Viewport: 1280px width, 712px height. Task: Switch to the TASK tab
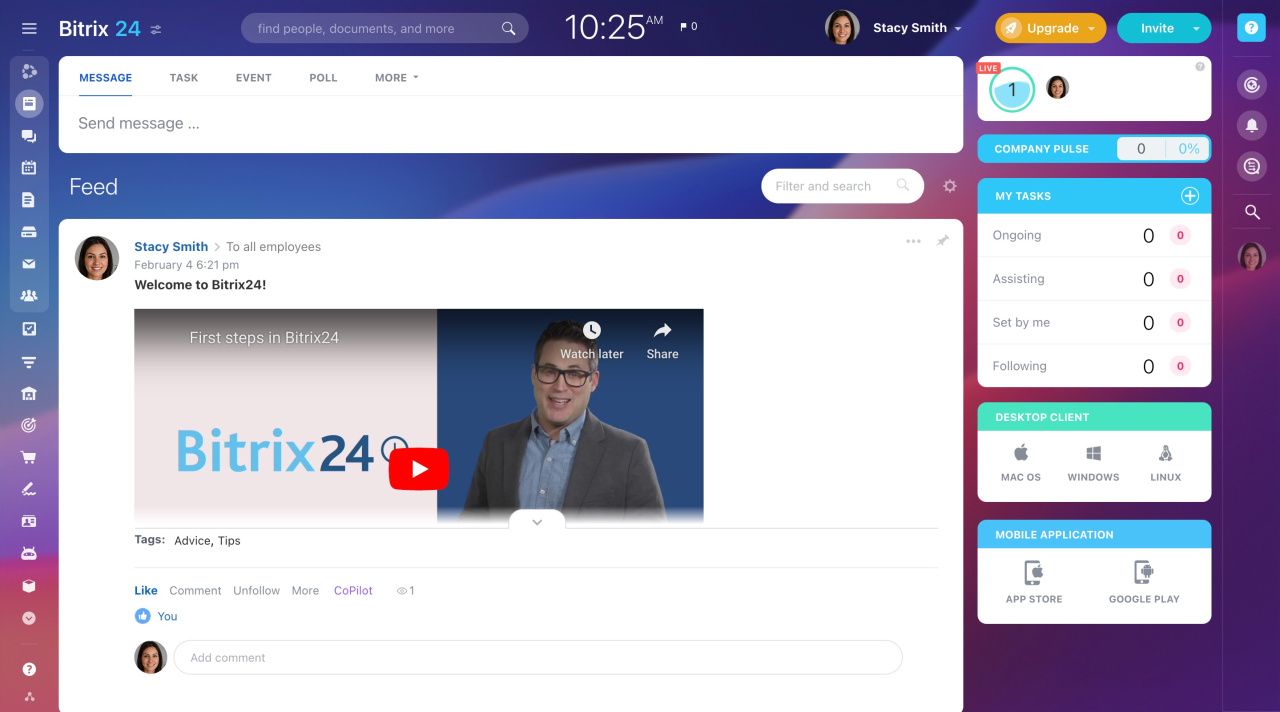(x=184, y=77)
